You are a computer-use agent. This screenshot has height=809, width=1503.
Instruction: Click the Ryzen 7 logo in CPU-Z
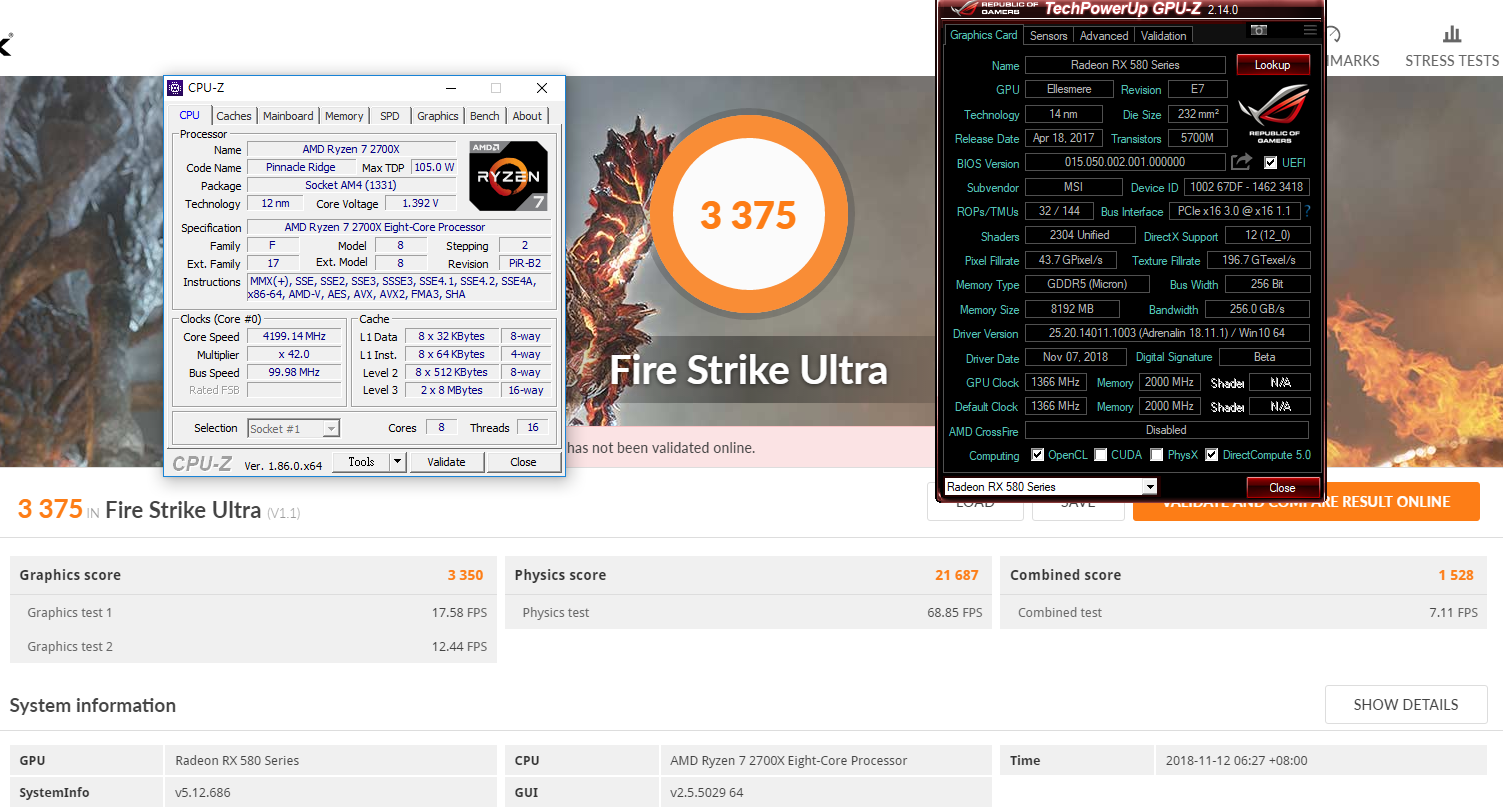point(509,175)
